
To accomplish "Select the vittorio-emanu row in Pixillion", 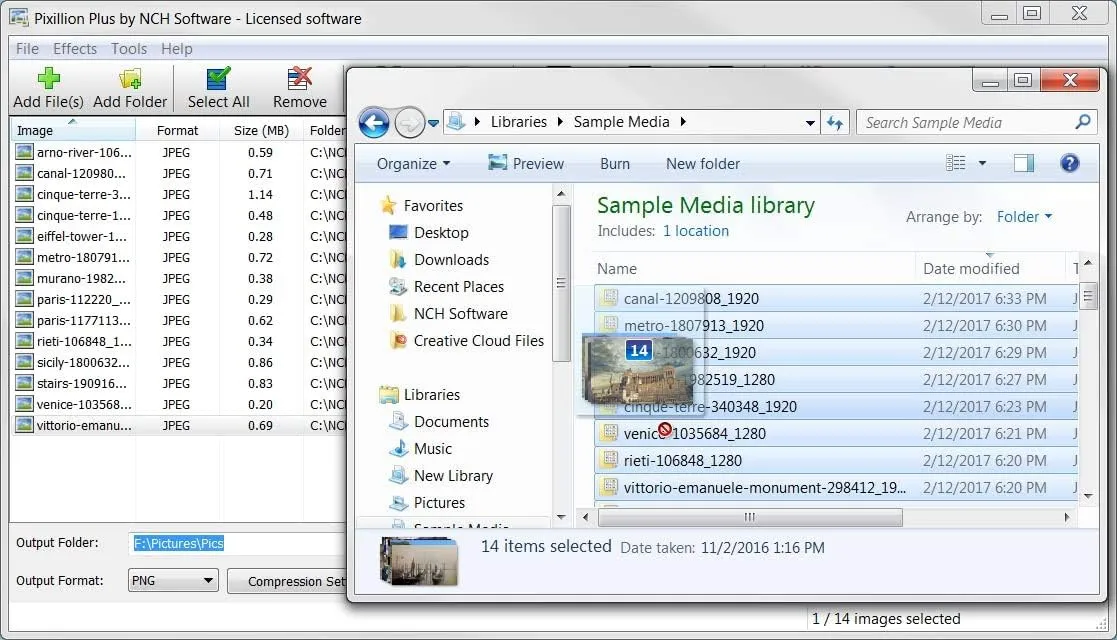I will click(180, 425).
